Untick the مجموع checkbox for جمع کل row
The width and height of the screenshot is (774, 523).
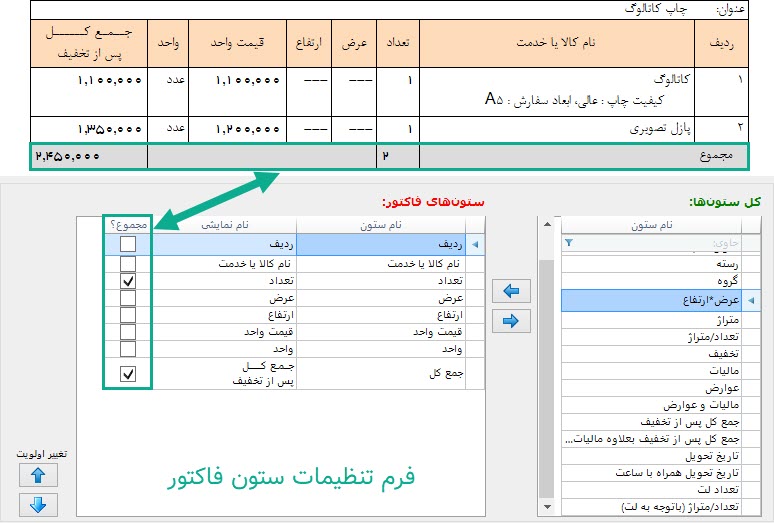128,374
